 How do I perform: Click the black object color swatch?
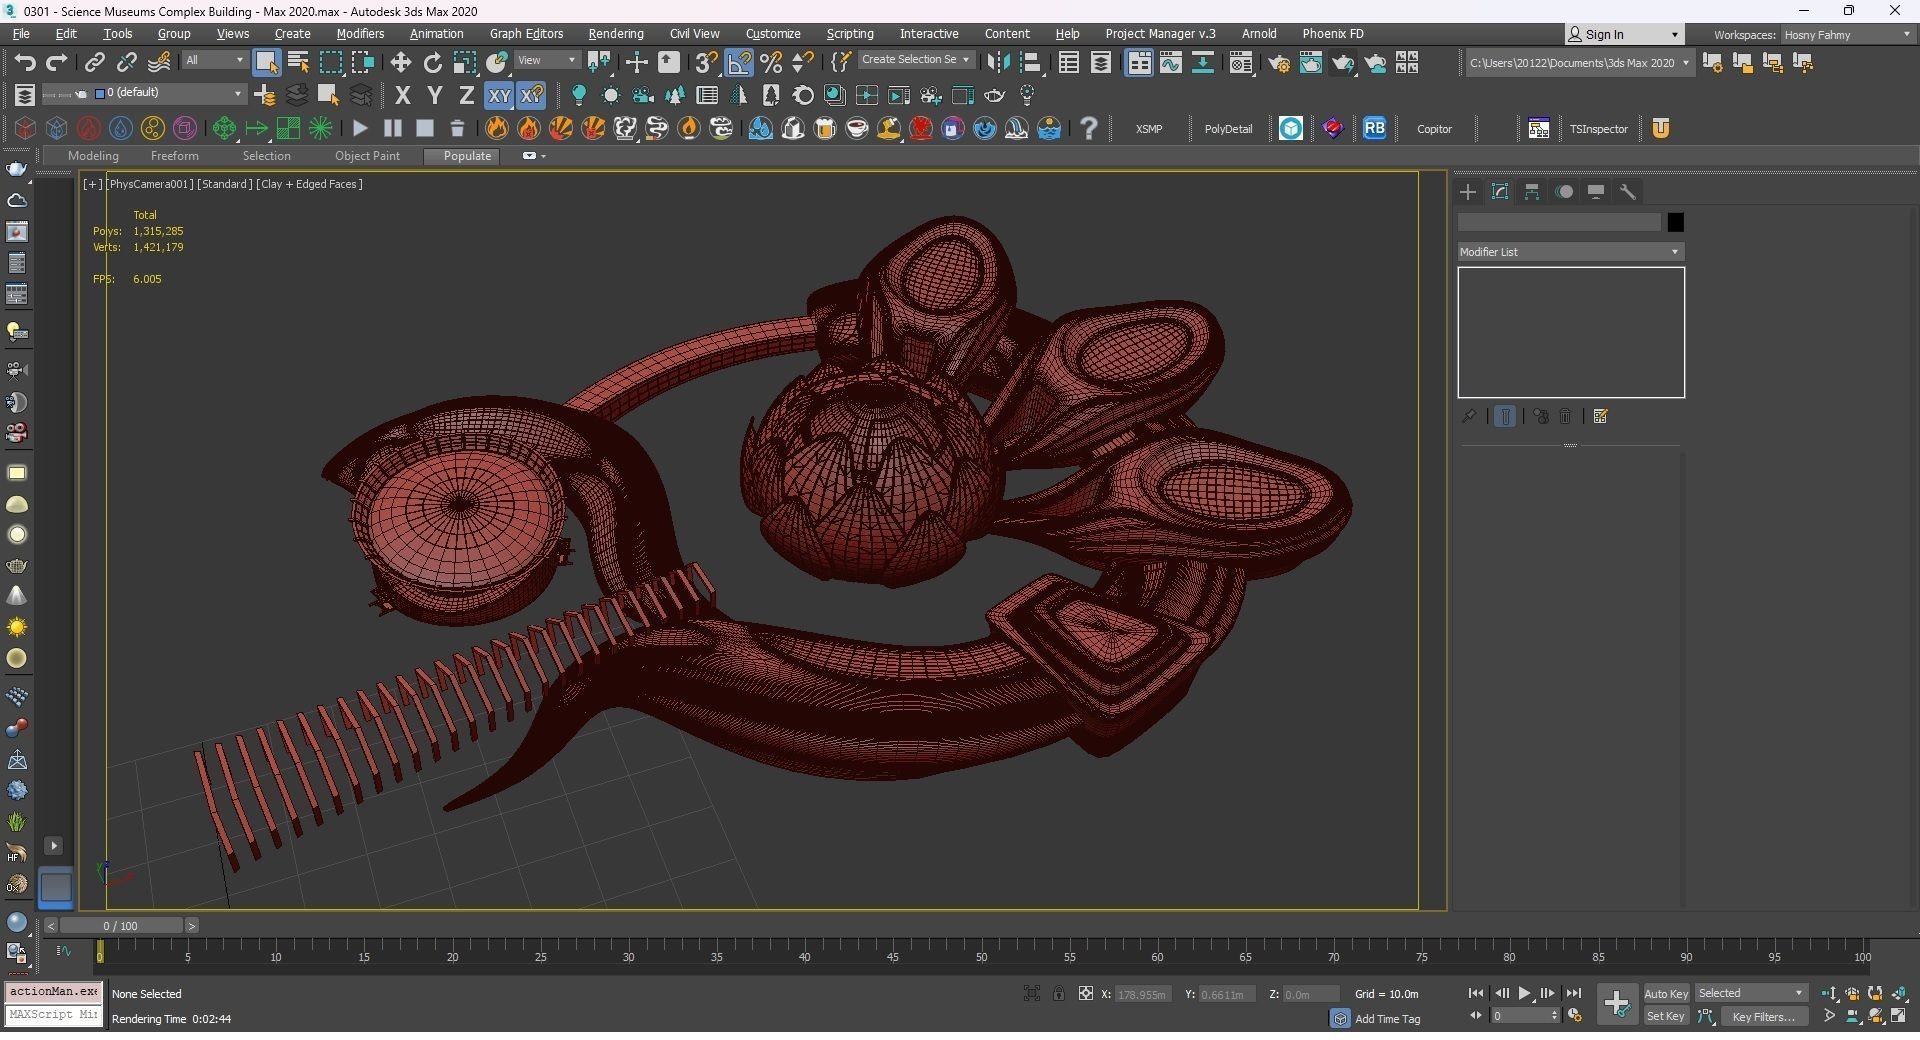click(1675, 223)
